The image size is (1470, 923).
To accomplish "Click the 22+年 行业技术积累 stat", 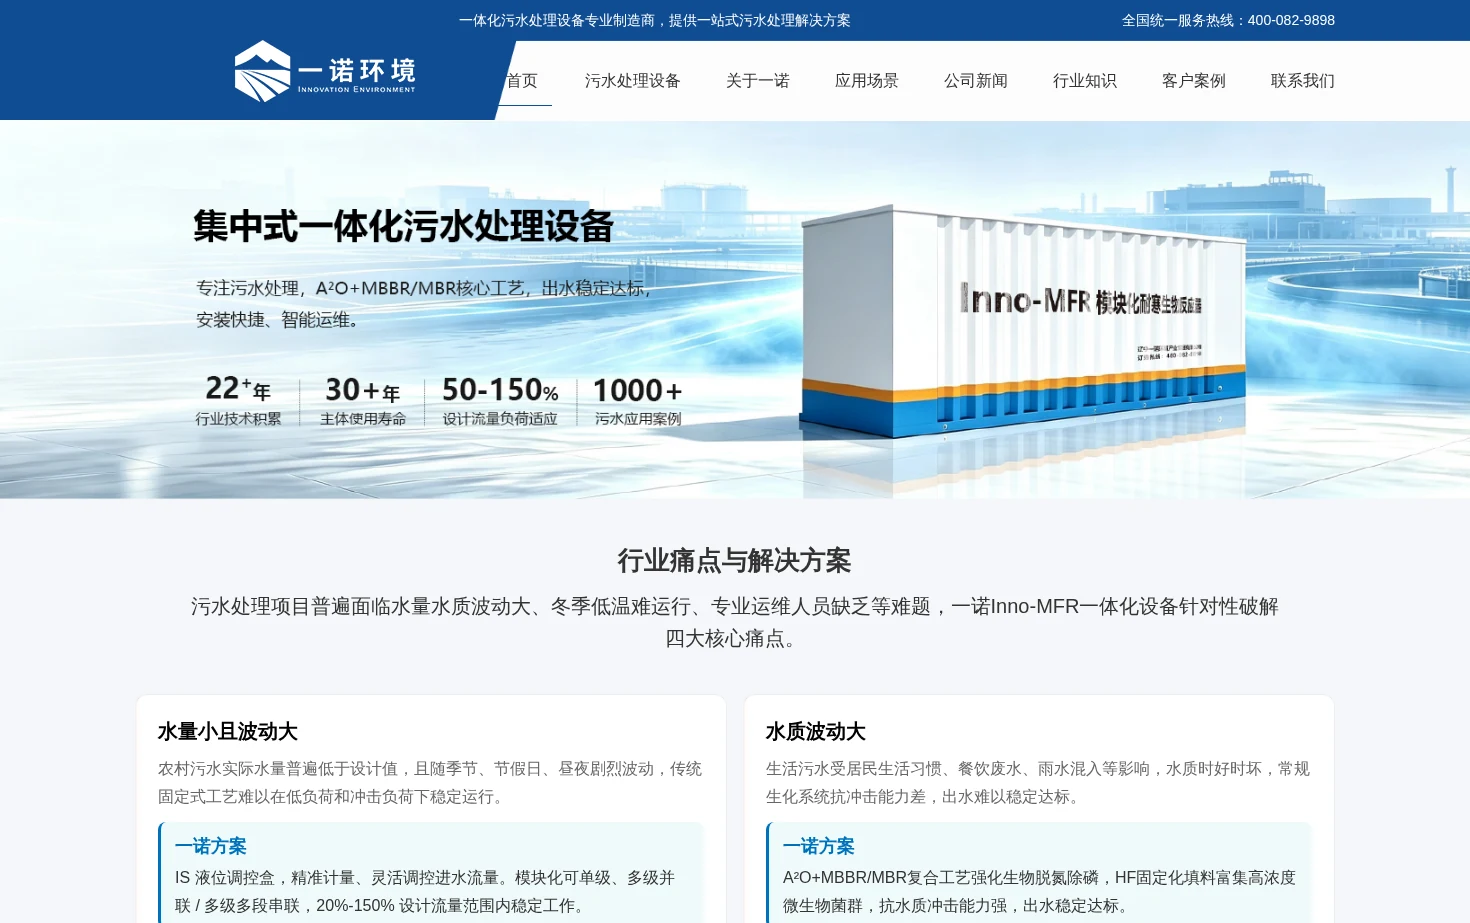I will (238, 400).
